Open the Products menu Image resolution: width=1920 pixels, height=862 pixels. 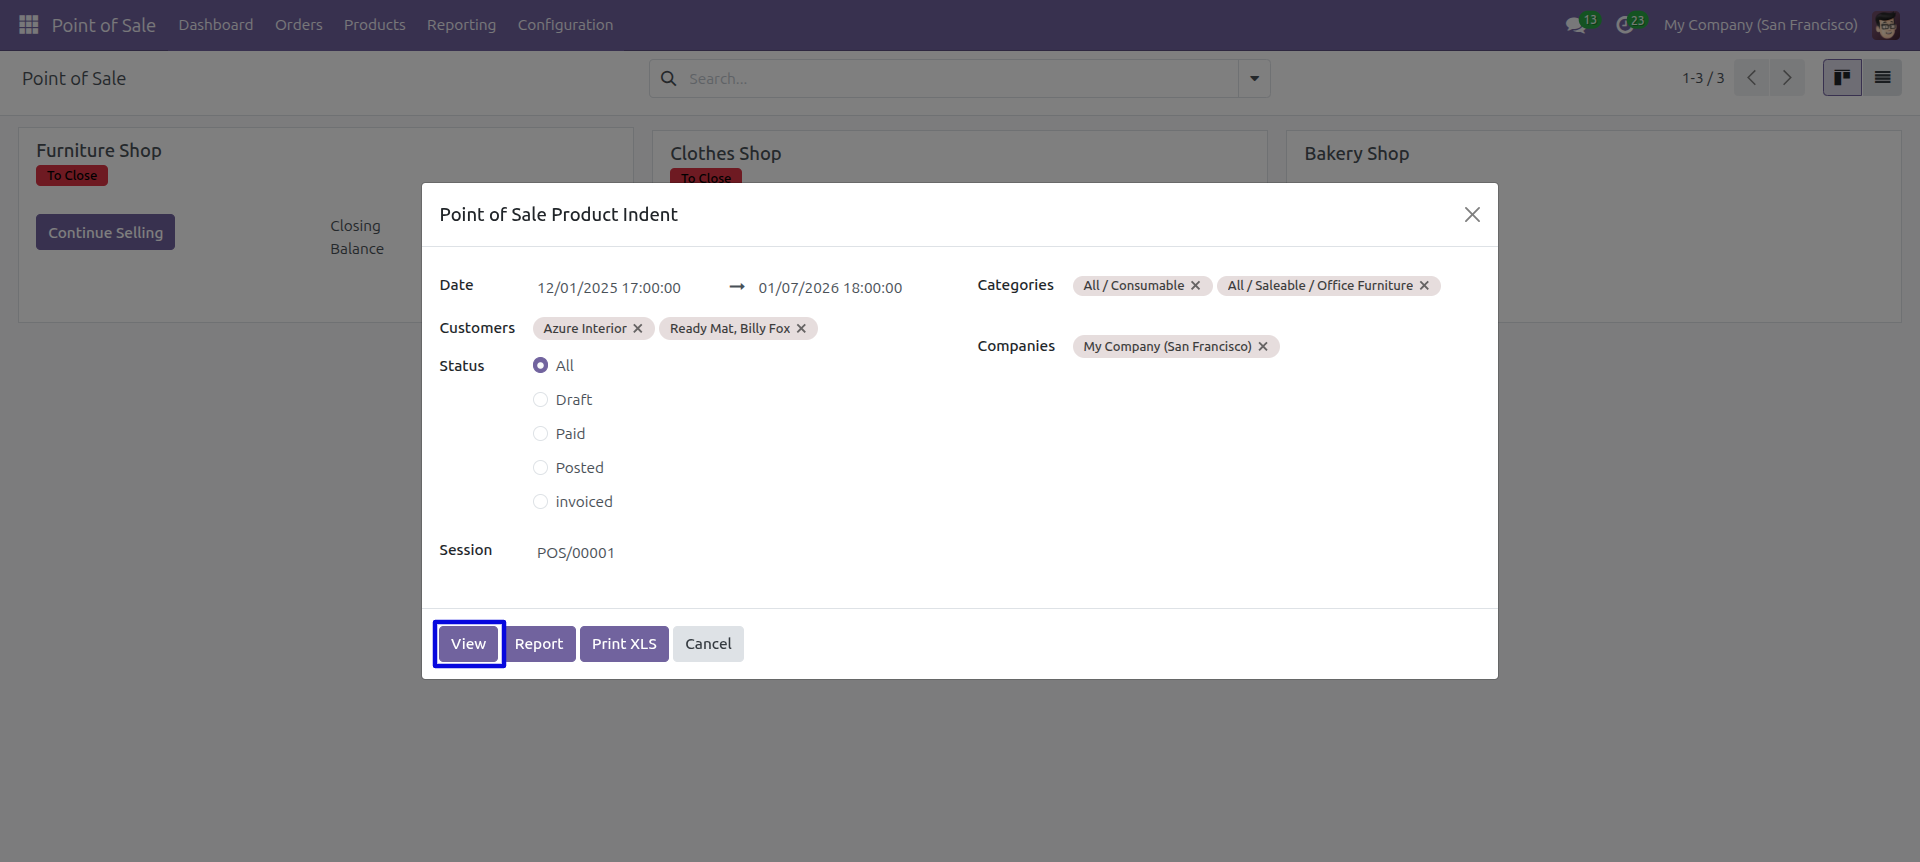[x=375, y=25]
